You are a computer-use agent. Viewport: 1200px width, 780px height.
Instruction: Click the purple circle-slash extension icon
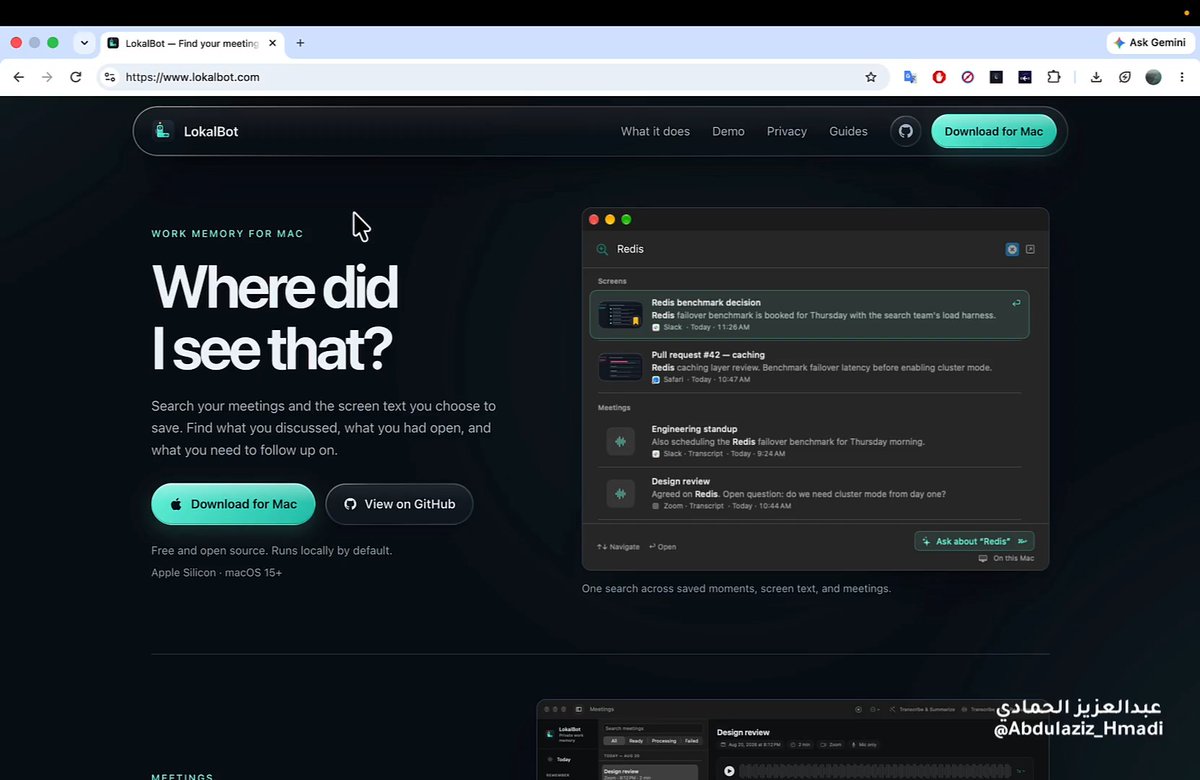967,77
